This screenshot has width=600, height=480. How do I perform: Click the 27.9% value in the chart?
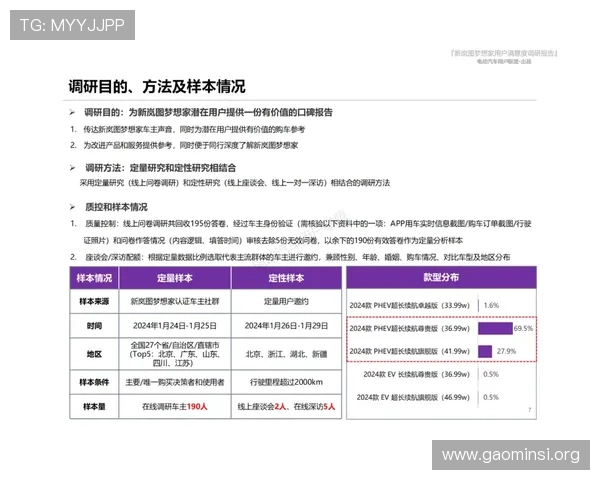(506, 351)
